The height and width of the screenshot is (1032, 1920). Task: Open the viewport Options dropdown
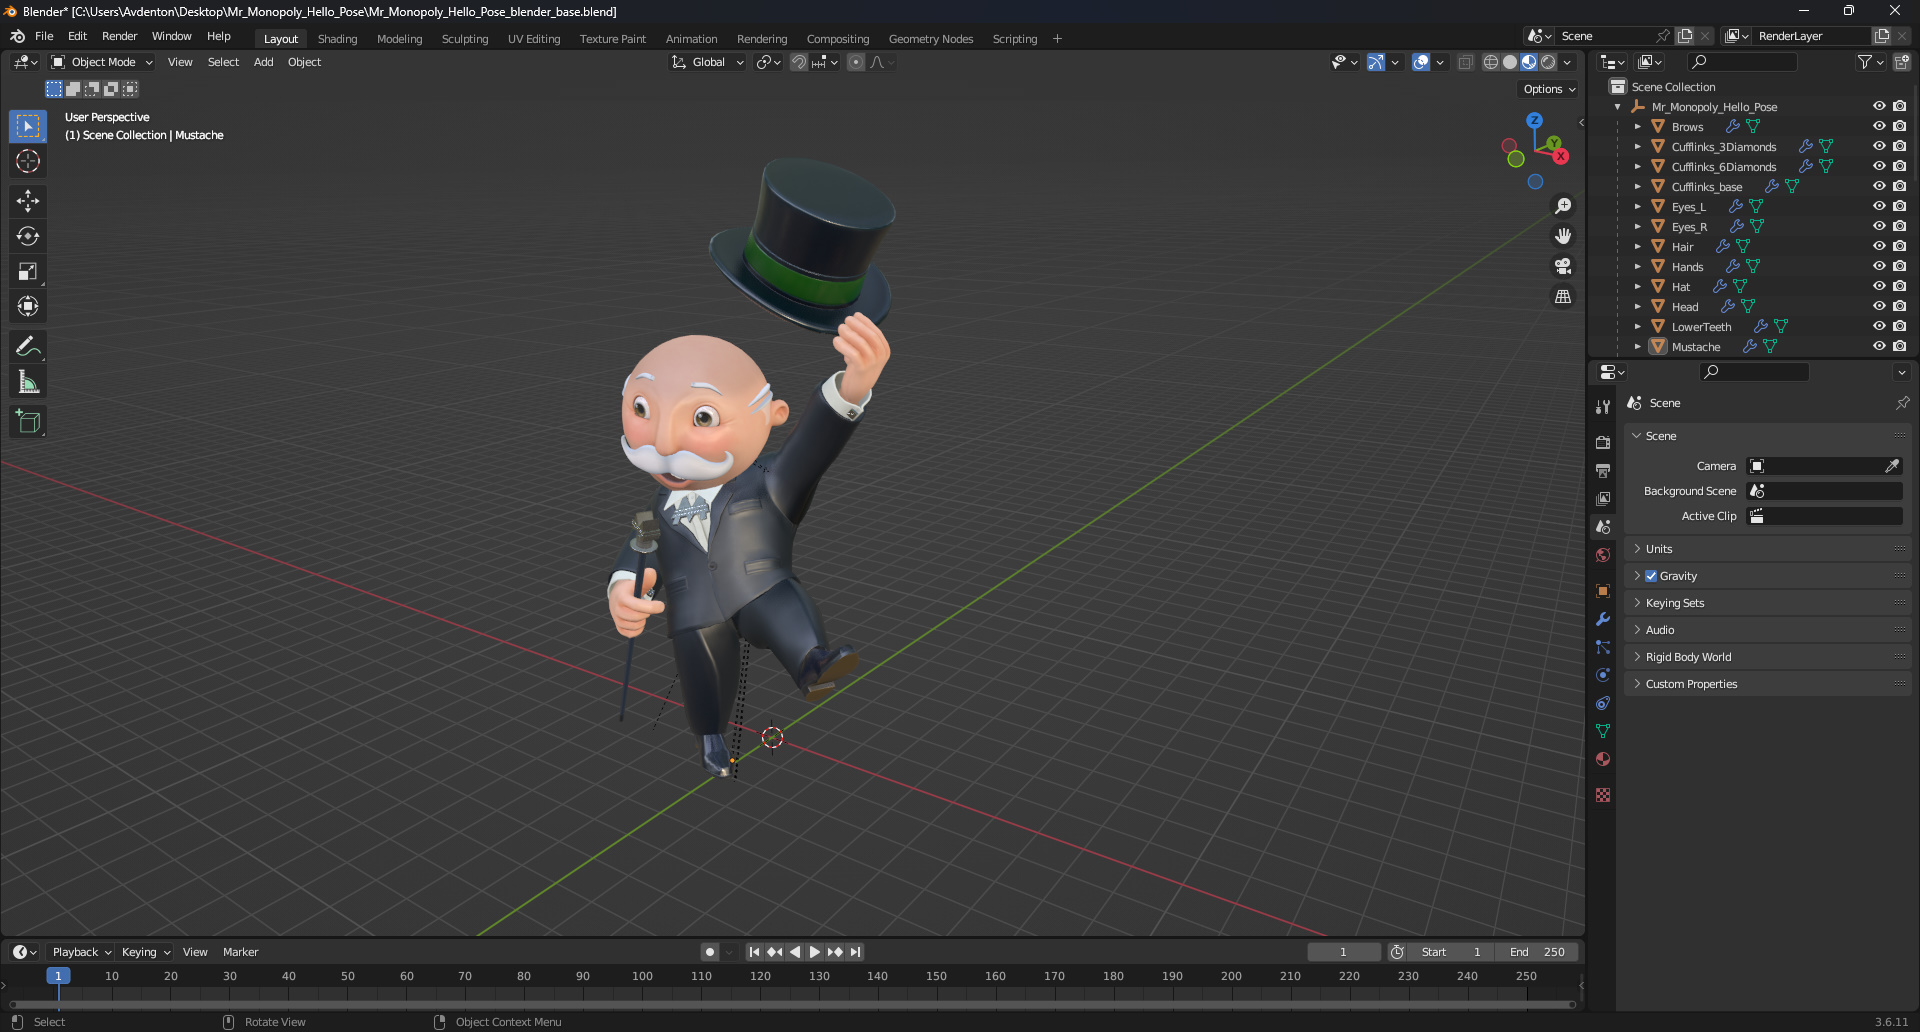tap(1549, 89)
